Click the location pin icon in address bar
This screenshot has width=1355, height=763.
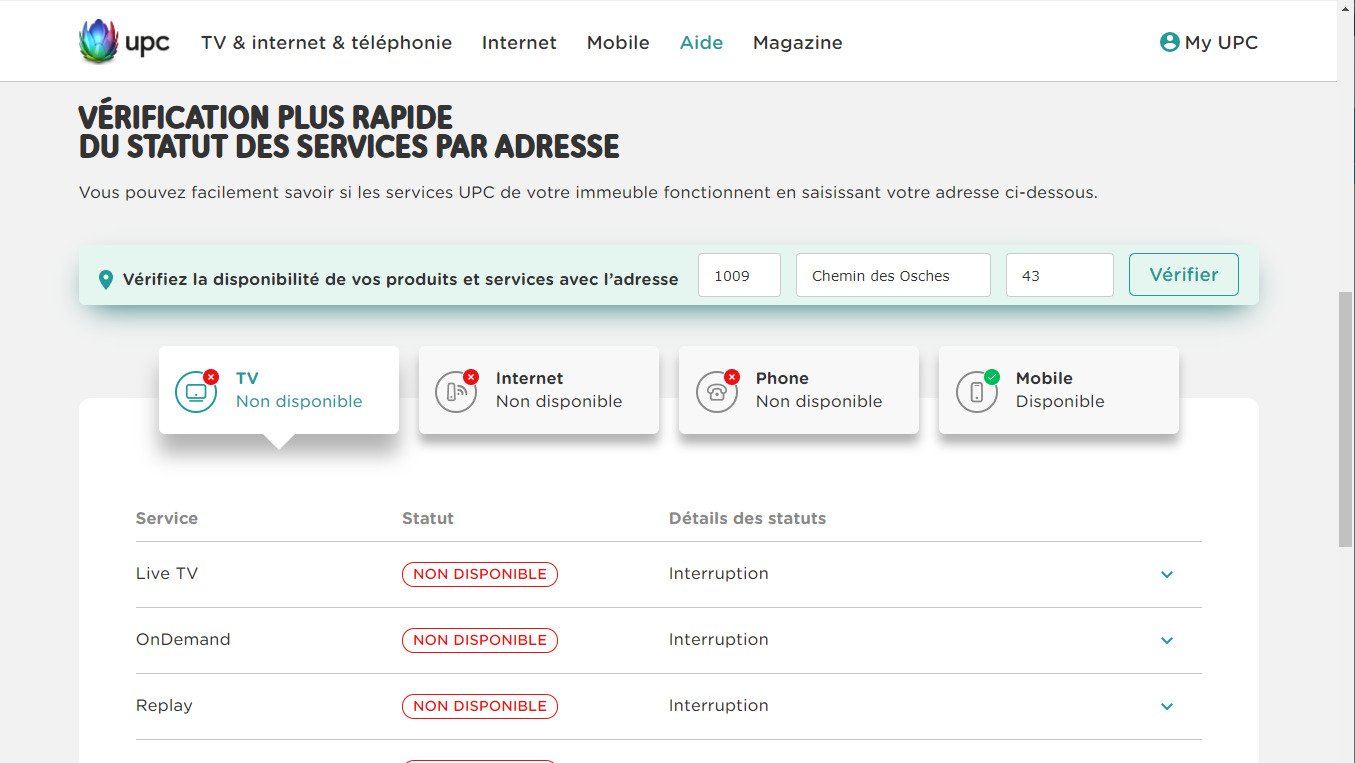pos(106,280)
